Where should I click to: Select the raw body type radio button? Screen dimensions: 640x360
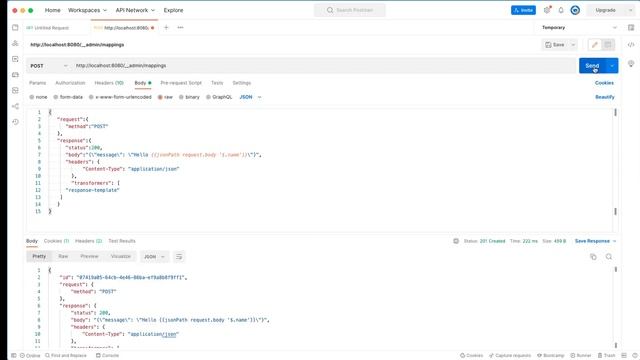[160, 97]
